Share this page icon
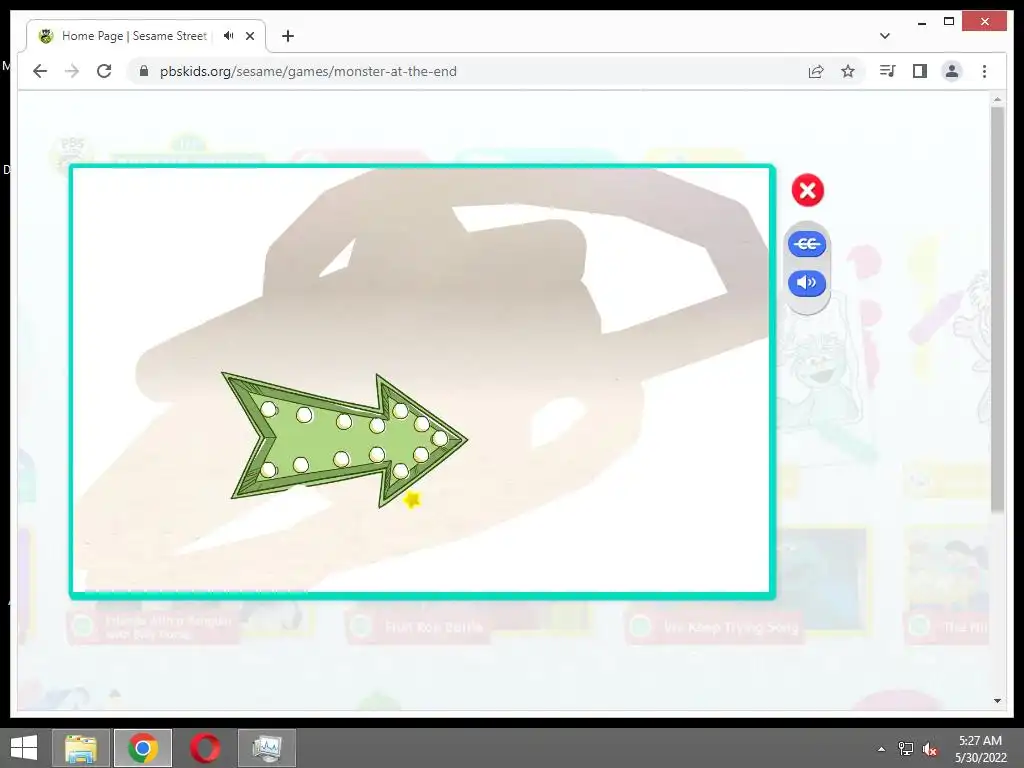This screenshot has height=768, width=1024. (816, 71)
